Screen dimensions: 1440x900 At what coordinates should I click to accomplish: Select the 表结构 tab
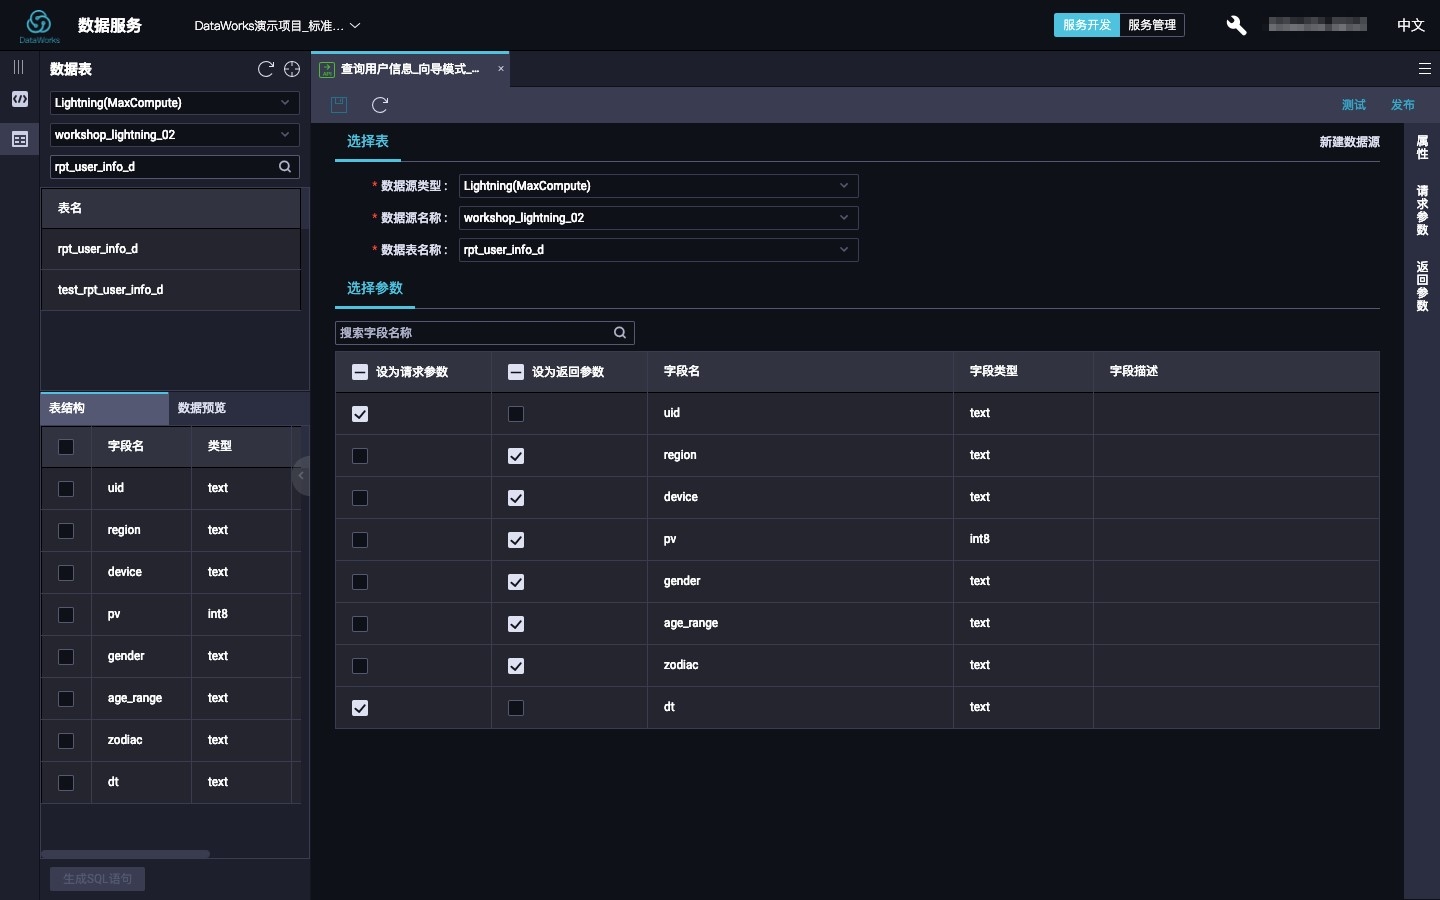pyautogui.click(x=104, y=408)
